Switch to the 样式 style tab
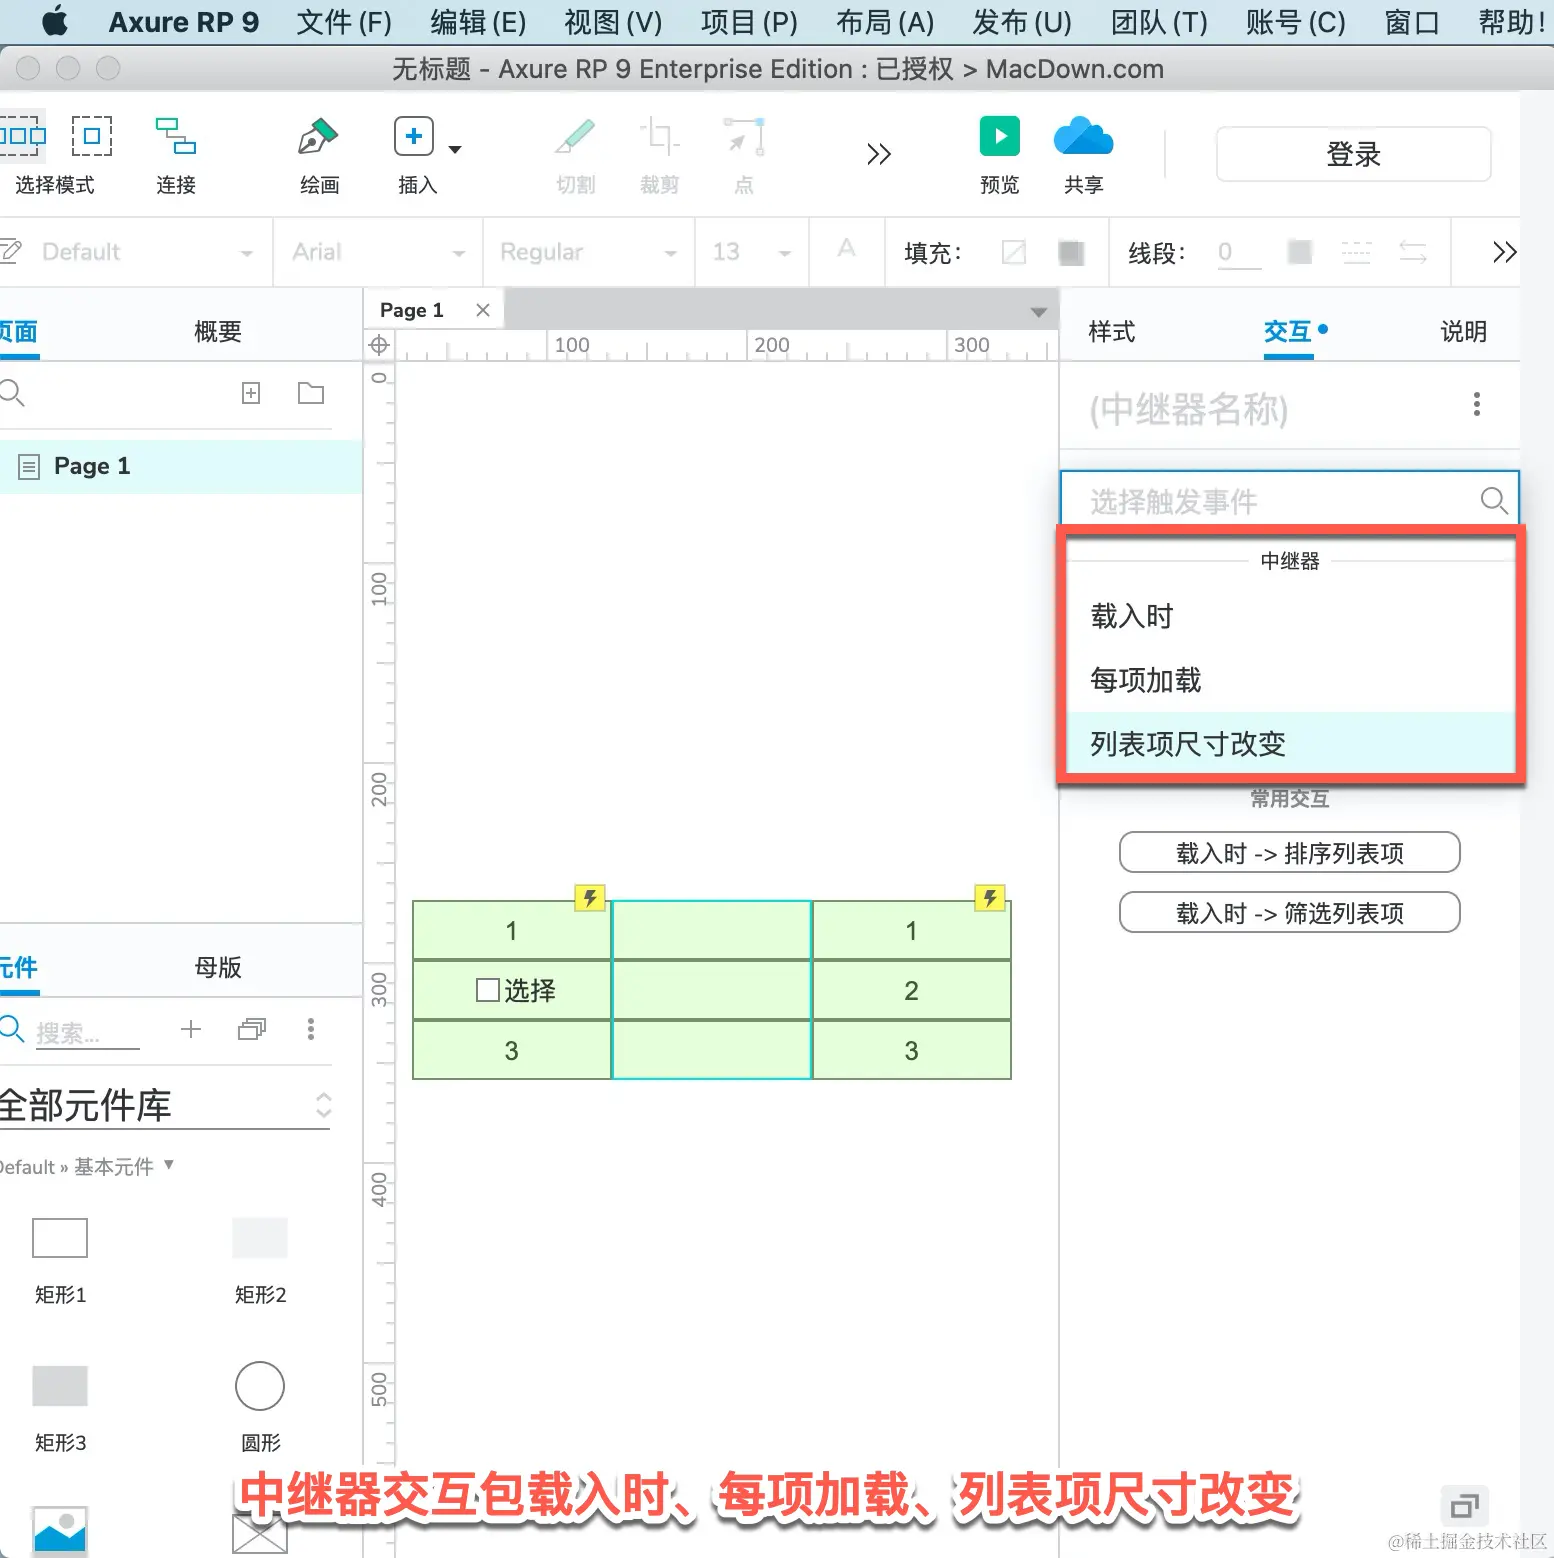Viewport: 1554px width, 1558px height. point(1111,331)
